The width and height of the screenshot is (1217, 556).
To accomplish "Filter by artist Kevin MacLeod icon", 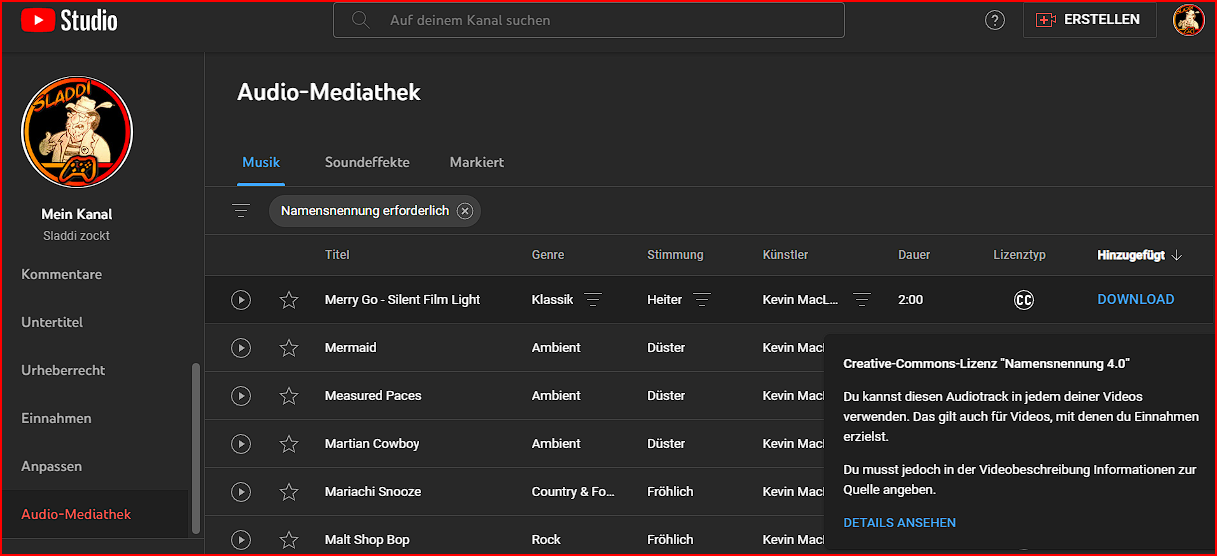I will coord(862,300).
